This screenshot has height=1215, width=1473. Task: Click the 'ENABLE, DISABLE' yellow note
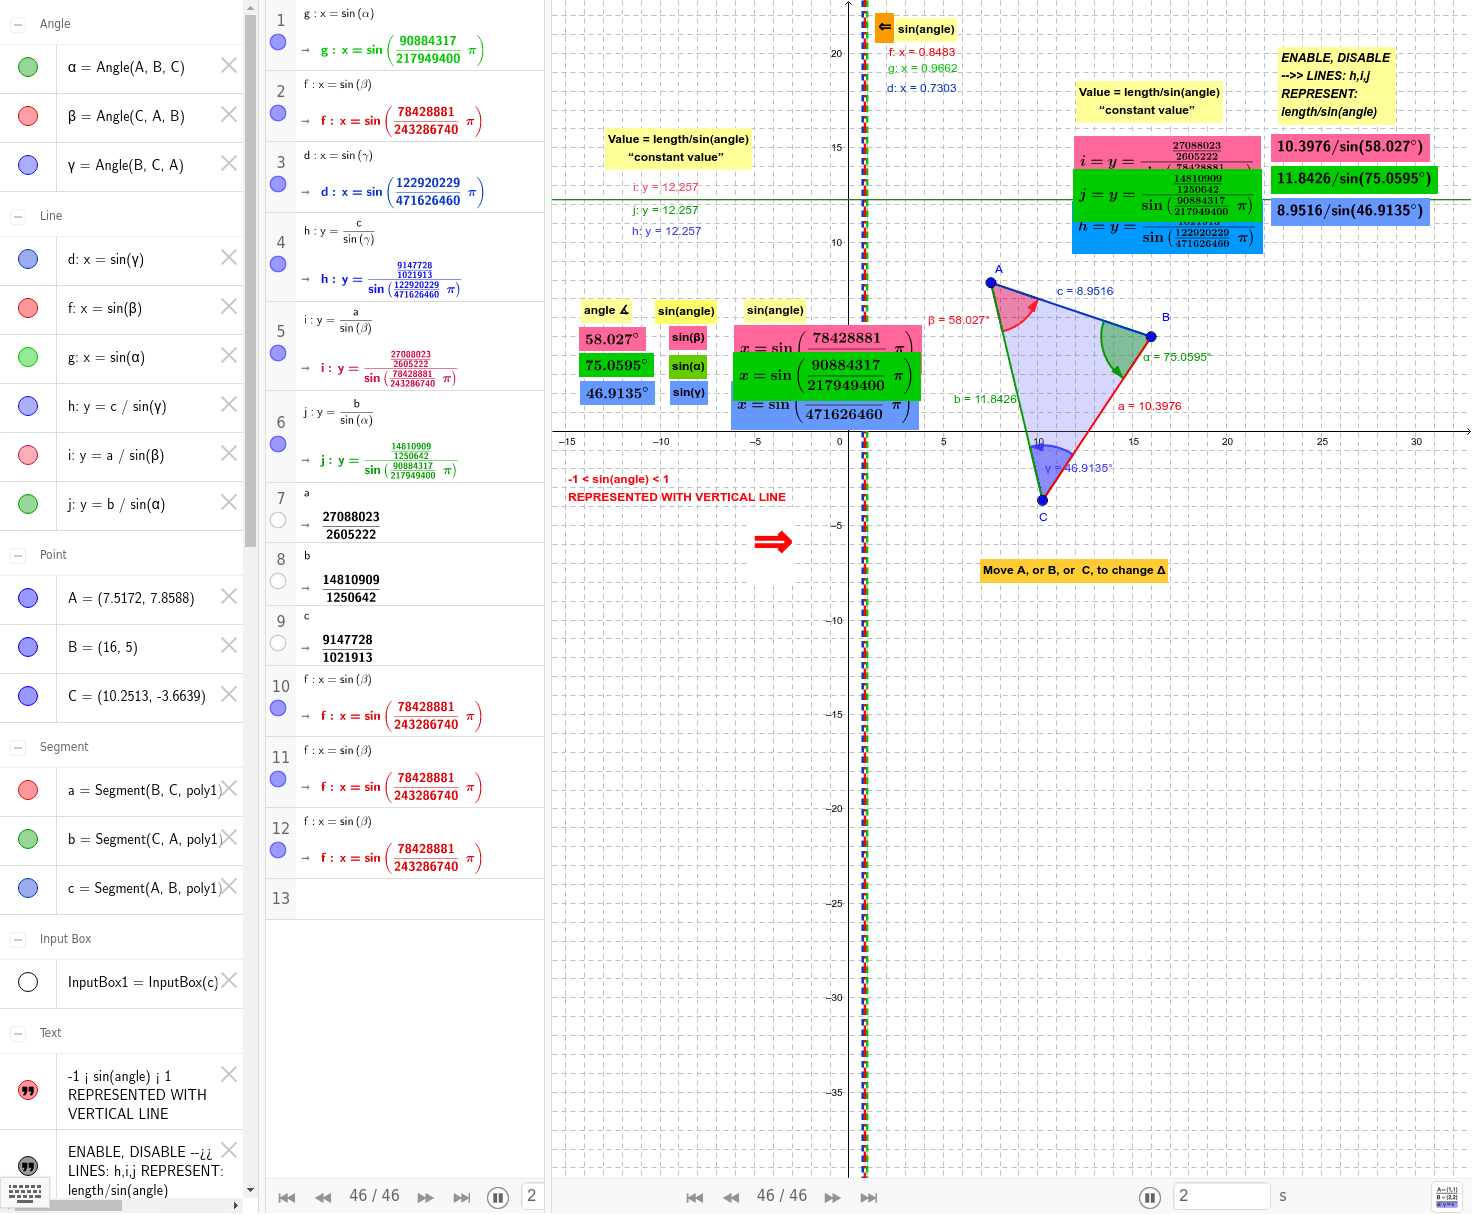click(1336, 85)
